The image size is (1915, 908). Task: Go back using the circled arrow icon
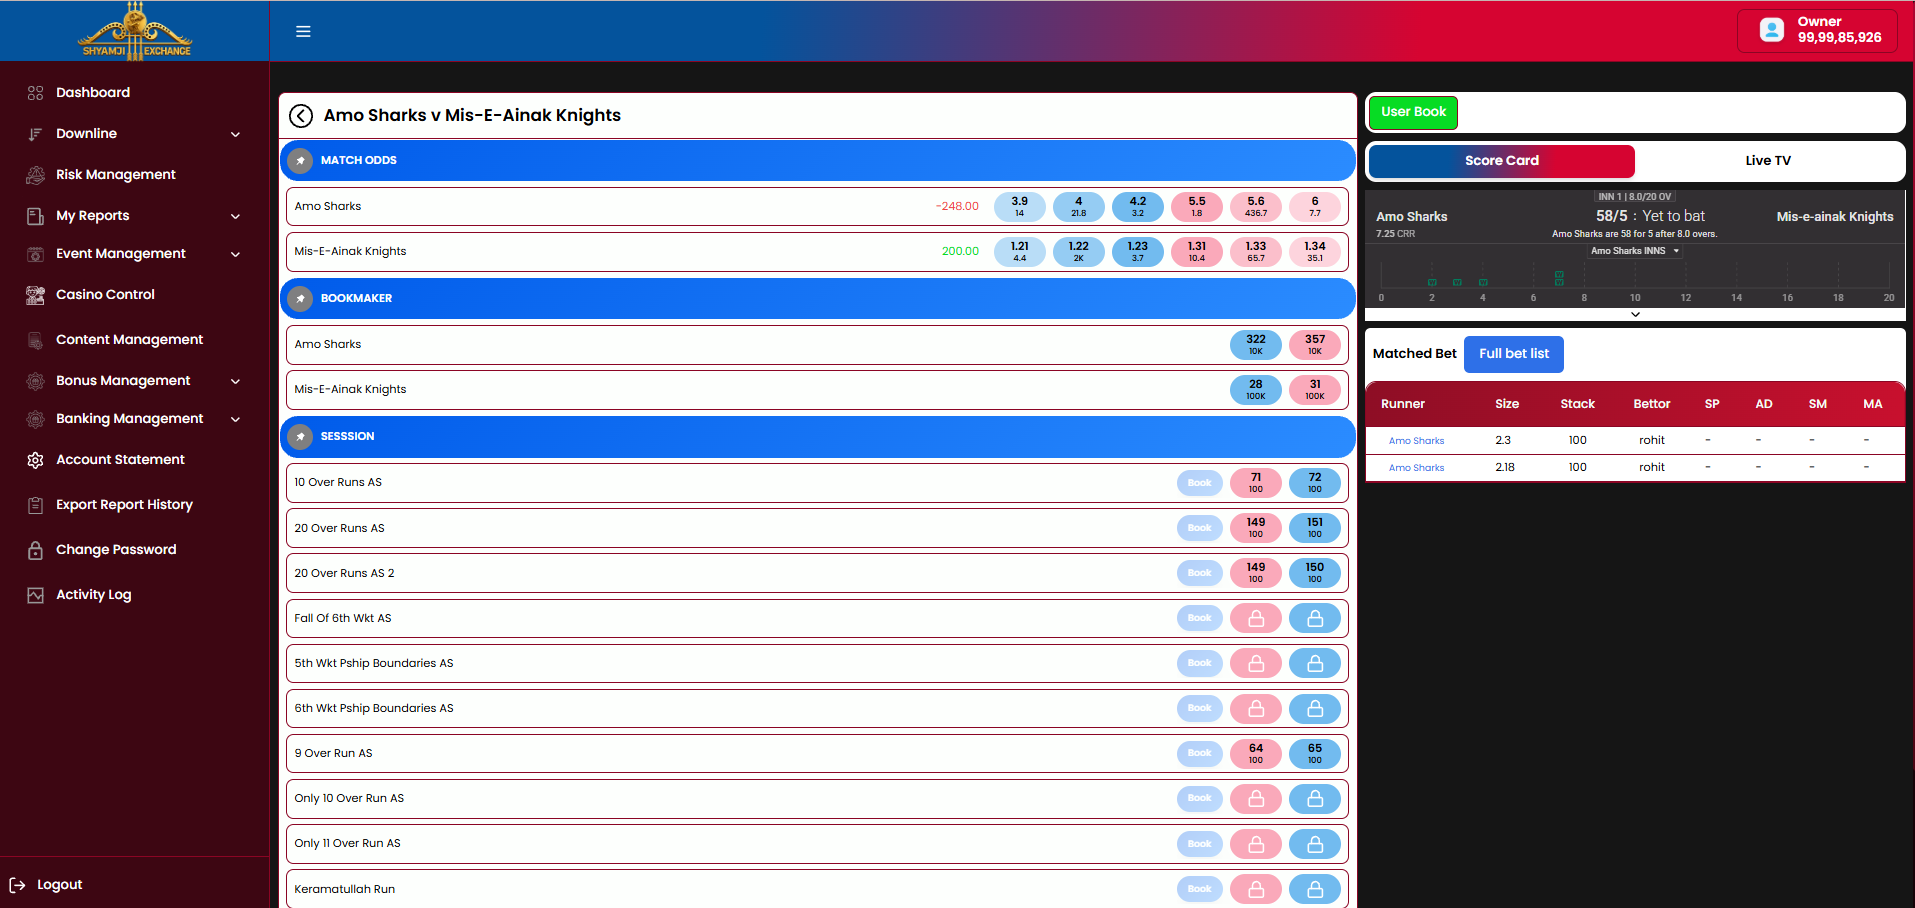point(301,116)
